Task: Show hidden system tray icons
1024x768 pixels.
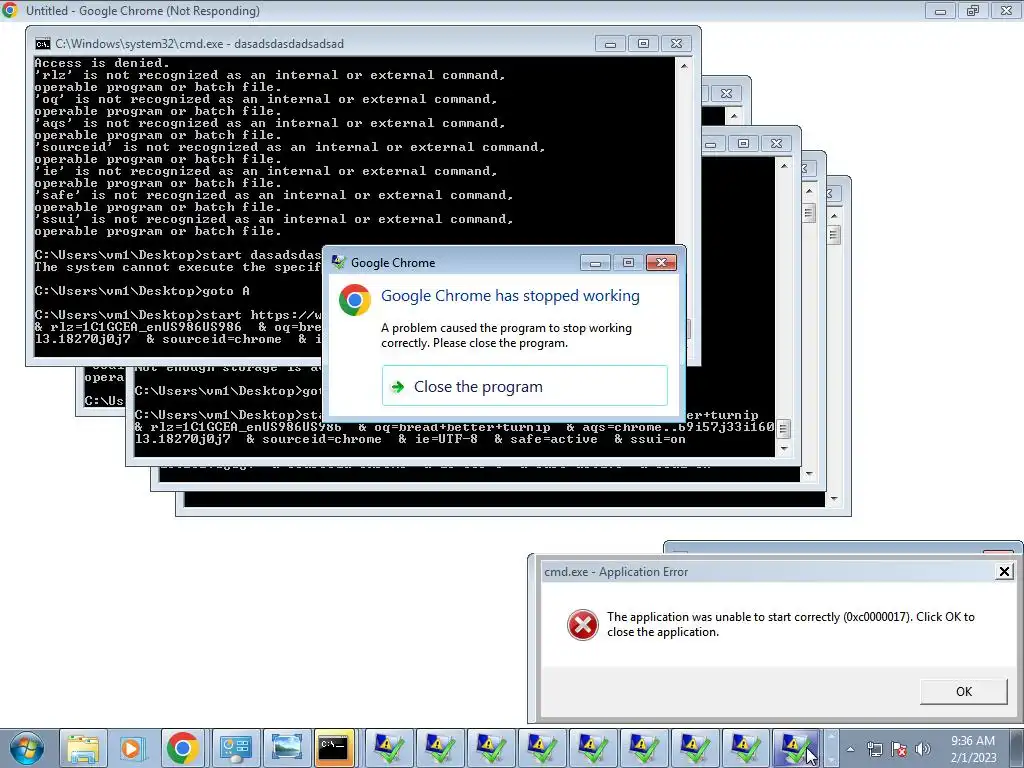Action: tap(850, 749)
